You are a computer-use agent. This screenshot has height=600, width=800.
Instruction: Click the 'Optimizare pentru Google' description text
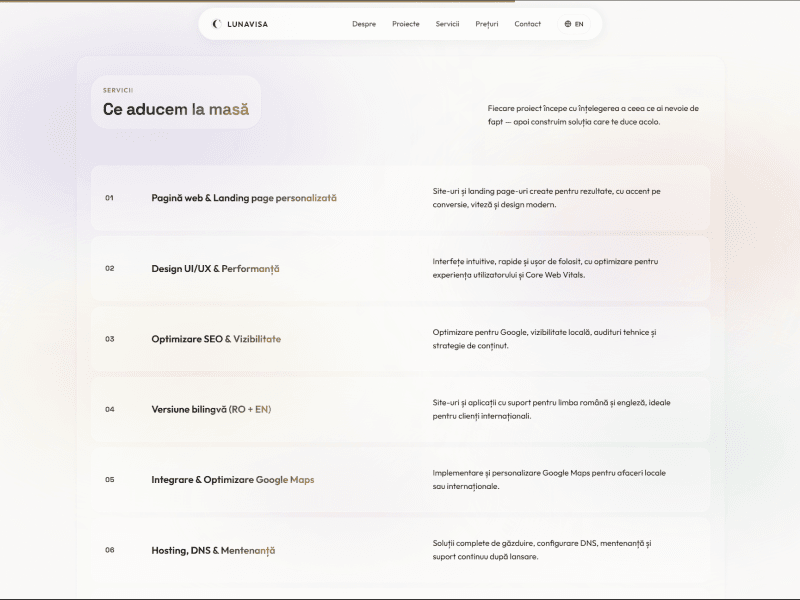tap(544, 339)
